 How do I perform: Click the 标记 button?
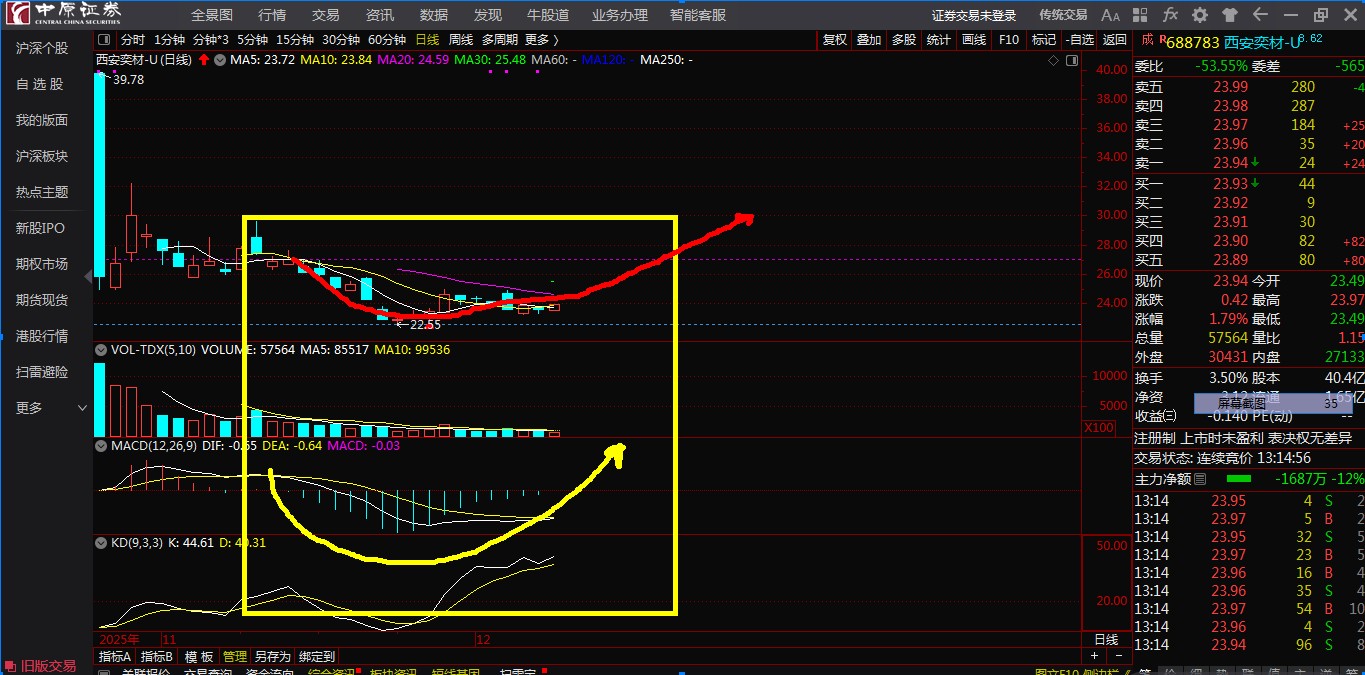pyautogui.click(x=1044, y=40)
